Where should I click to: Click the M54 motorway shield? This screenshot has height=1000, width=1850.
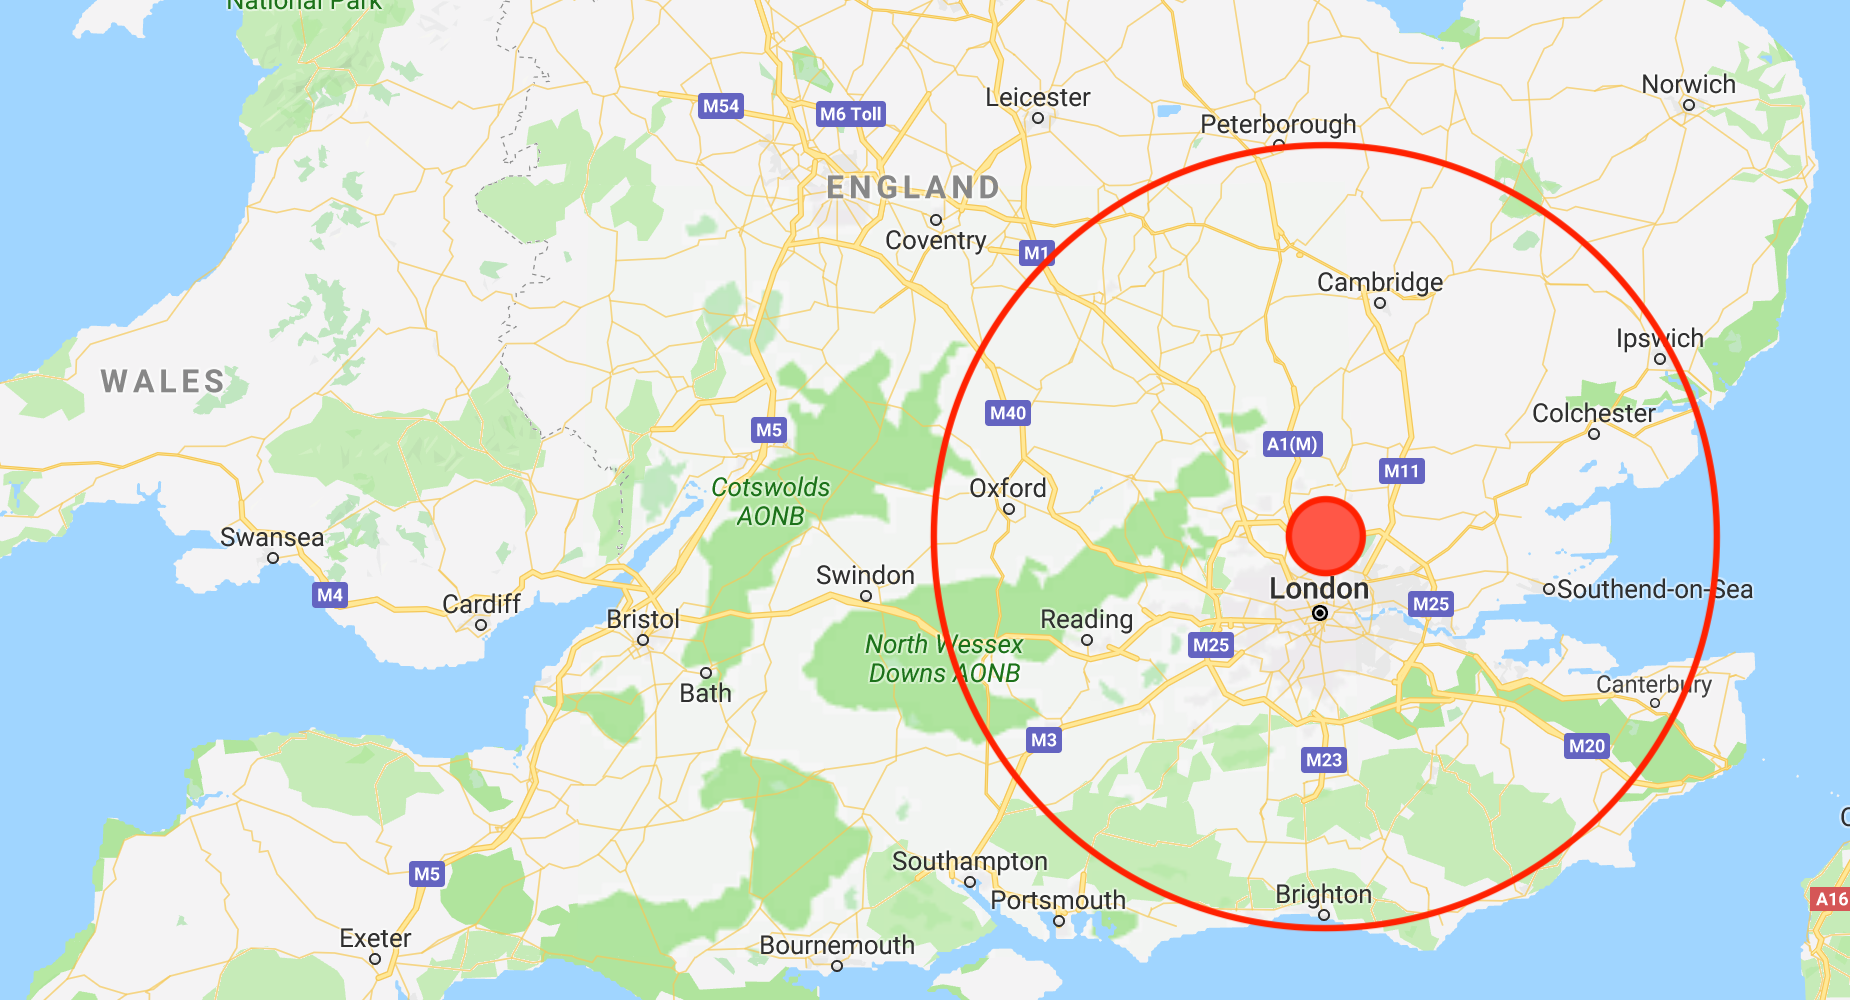click(721, 106)
